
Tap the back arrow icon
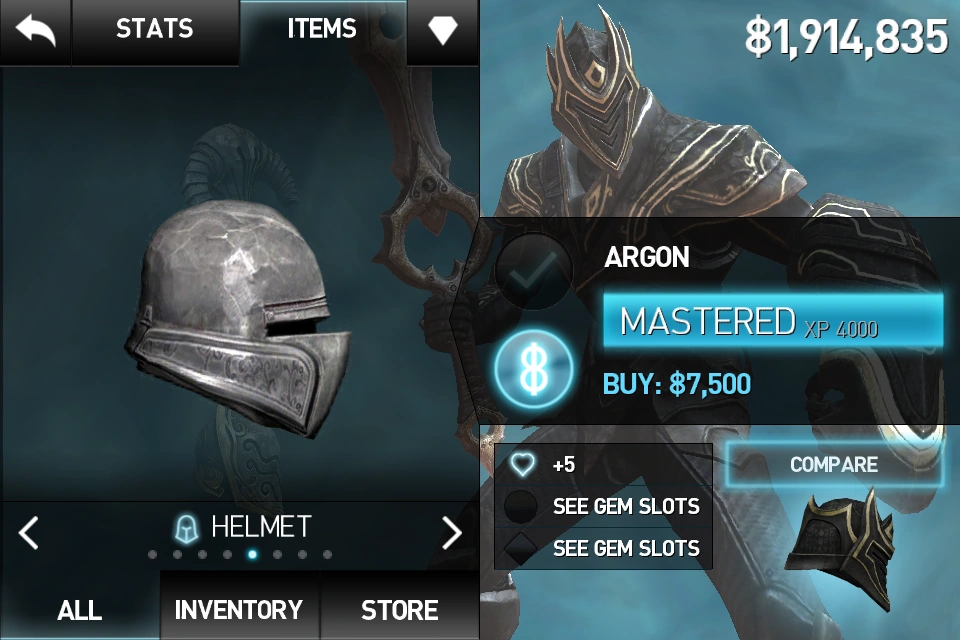pyautogui.click(x=36, y=31)
